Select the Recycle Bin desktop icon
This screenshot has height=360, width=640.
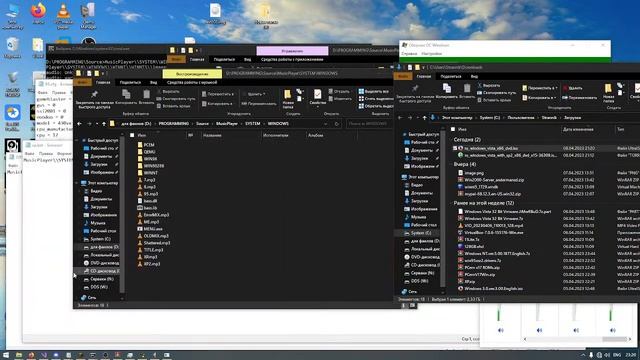tap(12, 48)
